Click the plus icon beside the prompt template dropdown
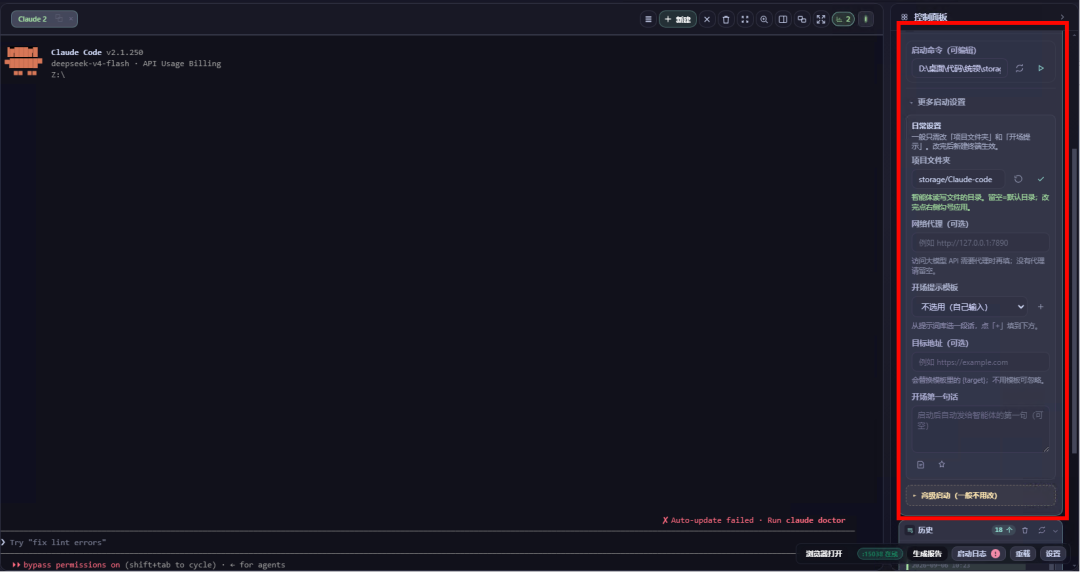The width and height of the screenshot is (1080, 572). click(x=1041, y=307)
